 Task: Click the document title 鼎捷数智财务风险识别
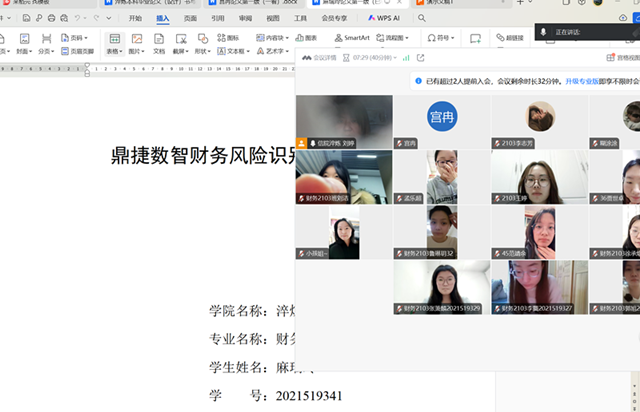tap(203, 156)
